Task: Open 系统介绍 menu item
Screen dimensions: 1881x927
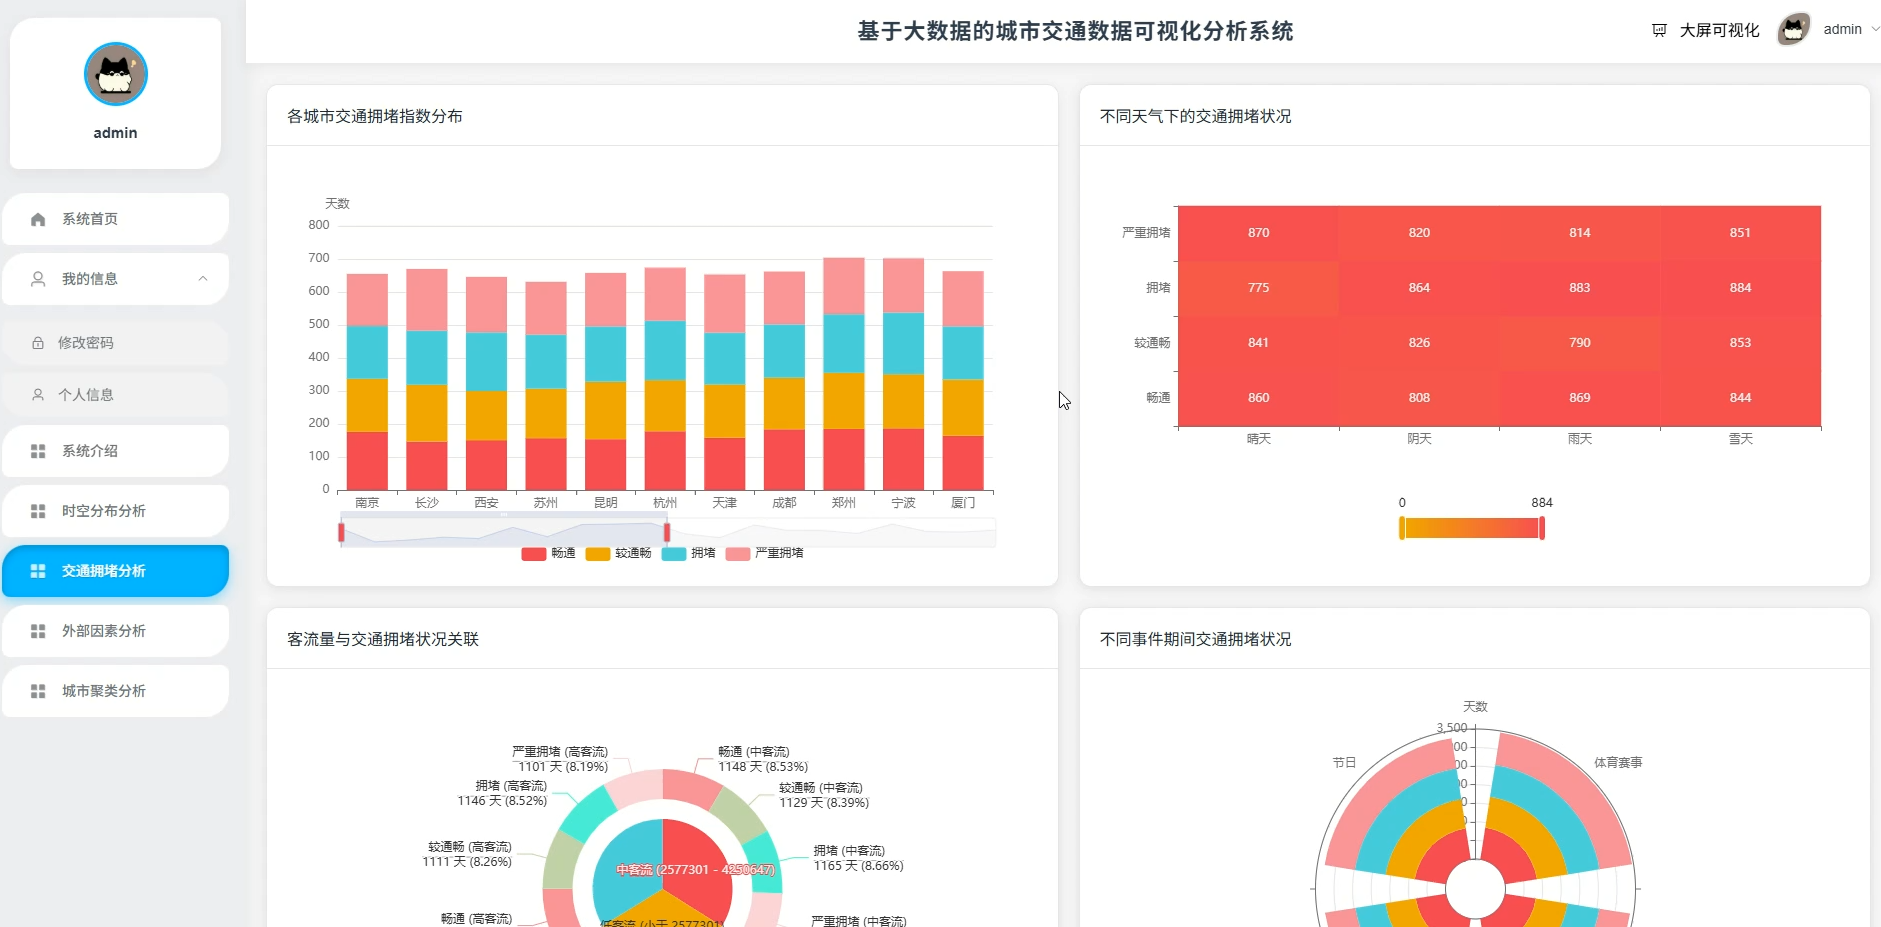Action: coord(115,451)
